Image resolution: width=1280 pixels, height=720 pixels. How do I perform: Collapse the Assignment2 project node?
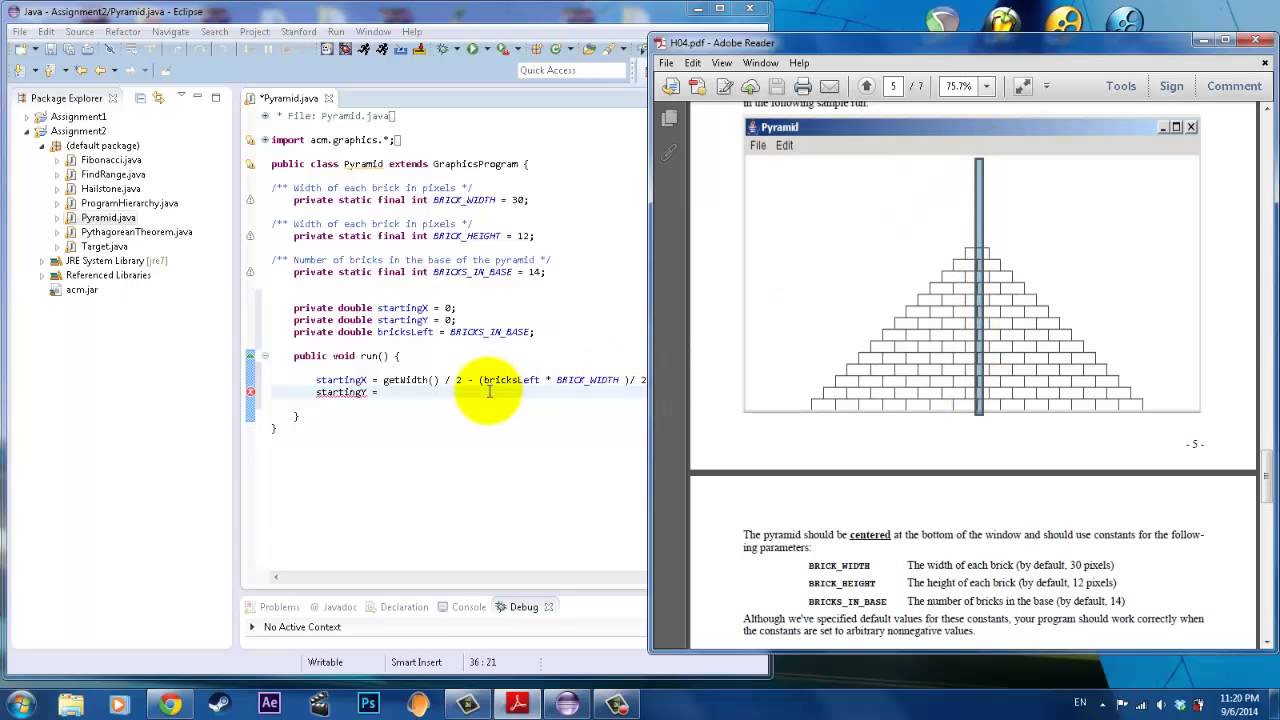click(27, 131)
